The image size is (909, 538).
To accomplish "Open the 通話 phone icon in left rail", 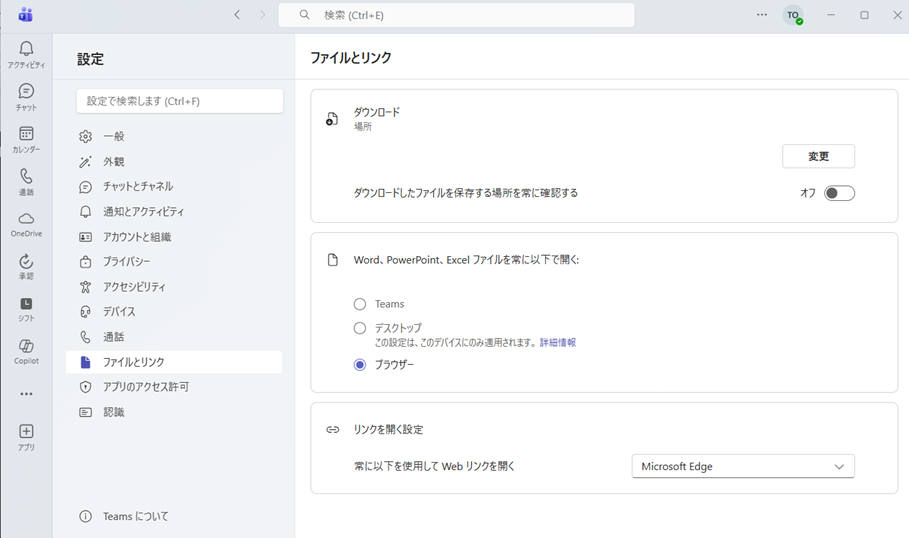I will pyautogui.click(x=26, y=181).
